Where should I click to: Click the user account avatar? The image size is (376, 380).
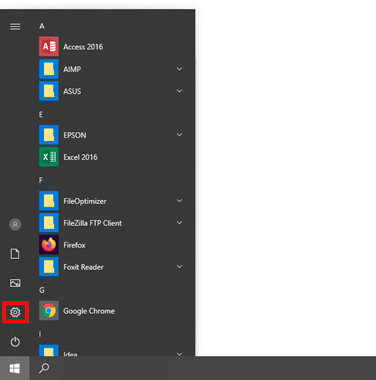coord(15,224)
